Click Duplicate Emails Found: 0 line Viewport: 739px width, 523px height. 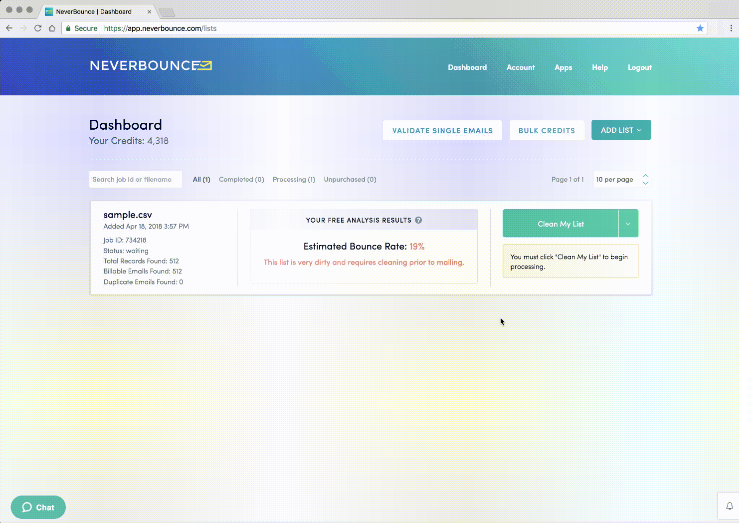pyautogui.click(x=143, y=282)
